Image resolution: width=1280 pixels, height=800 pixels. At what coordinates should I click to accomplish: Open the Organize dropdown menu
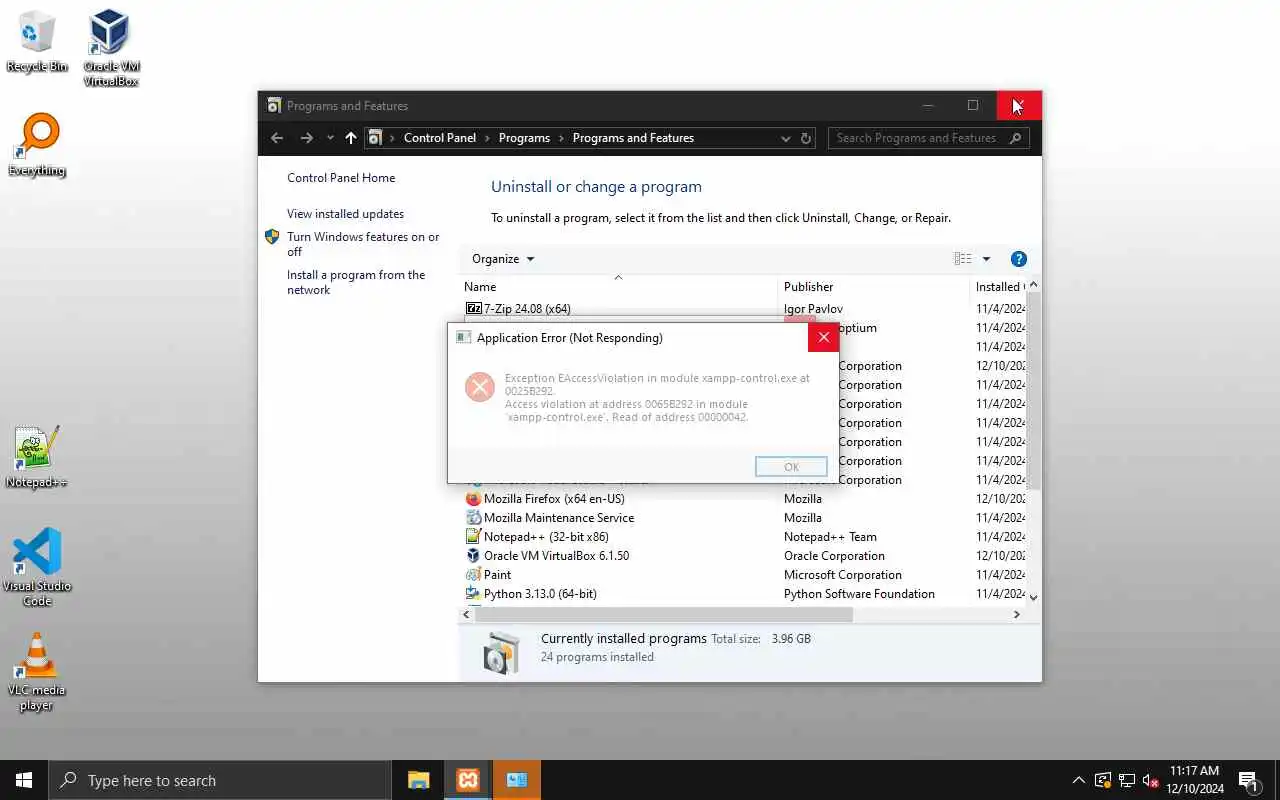(503, 259)
